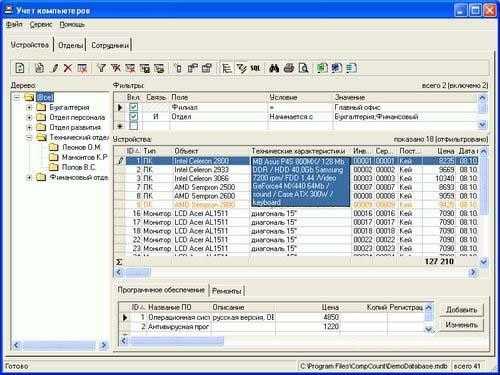Open the Файл menu
Viewport: 500px width, 375px height.
click(x=14, y=24)
